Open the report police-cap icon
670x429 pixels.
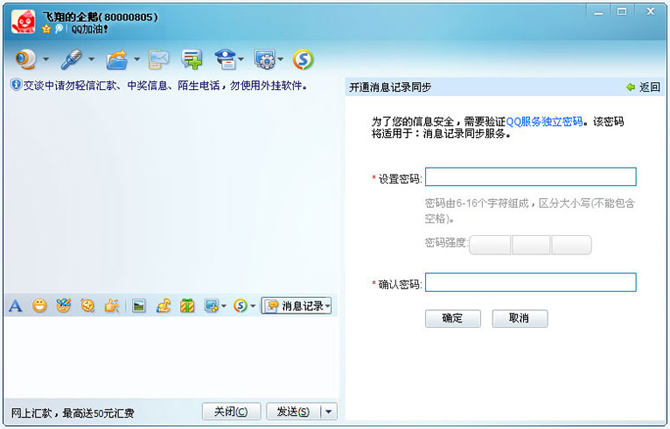click(x=226, y=59)
